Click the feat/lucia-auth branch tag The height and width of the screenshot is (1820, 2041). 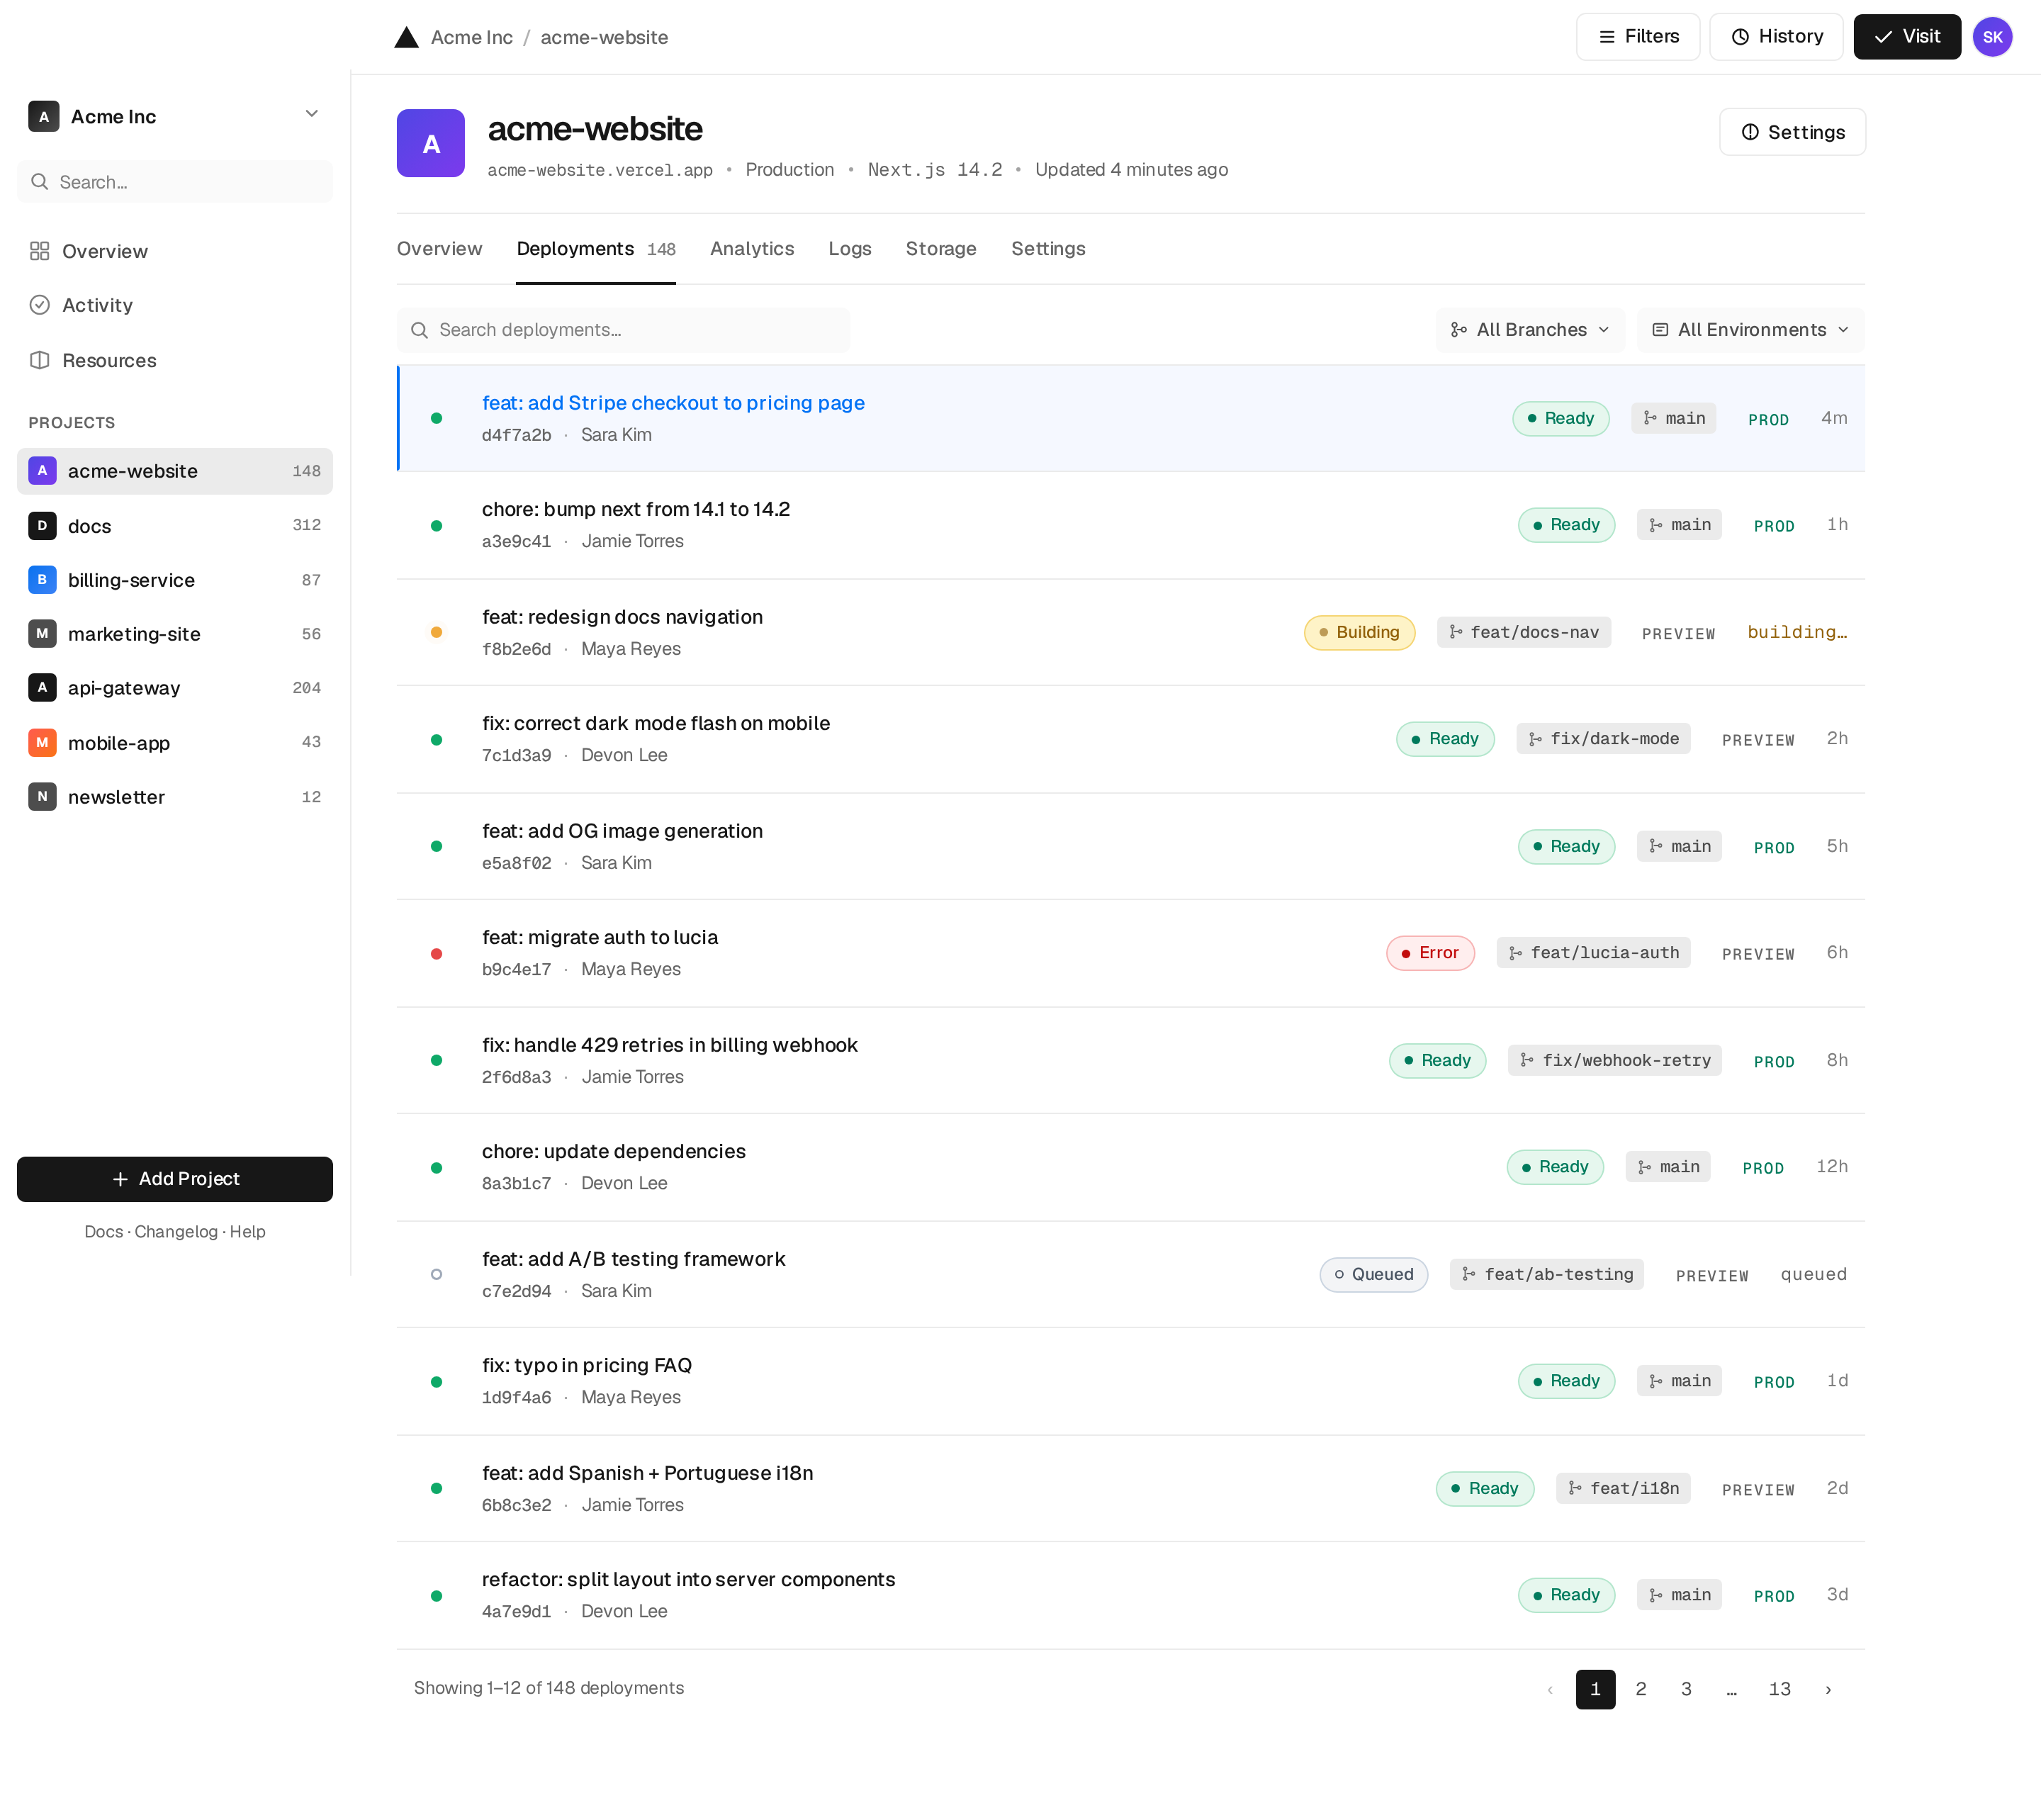[1594, 952]
